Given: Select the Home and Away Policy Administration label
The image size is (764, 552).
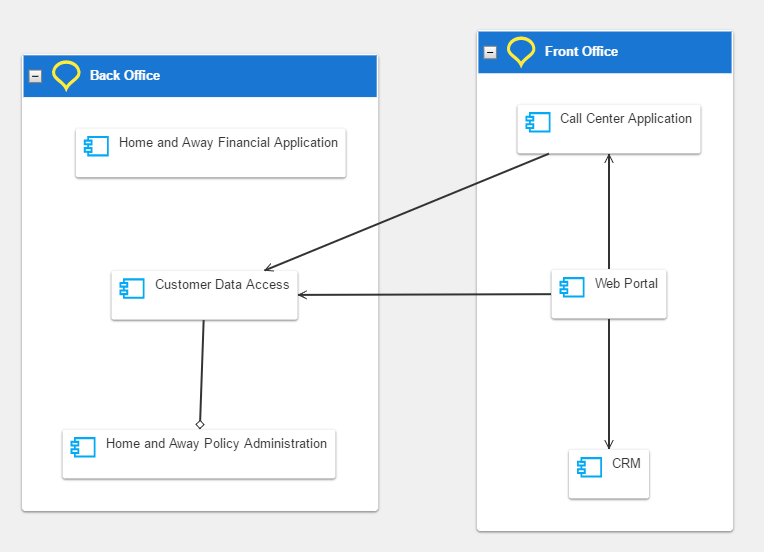Looking at the screenshot, I should pyautogui.click(x=216, y=443).
